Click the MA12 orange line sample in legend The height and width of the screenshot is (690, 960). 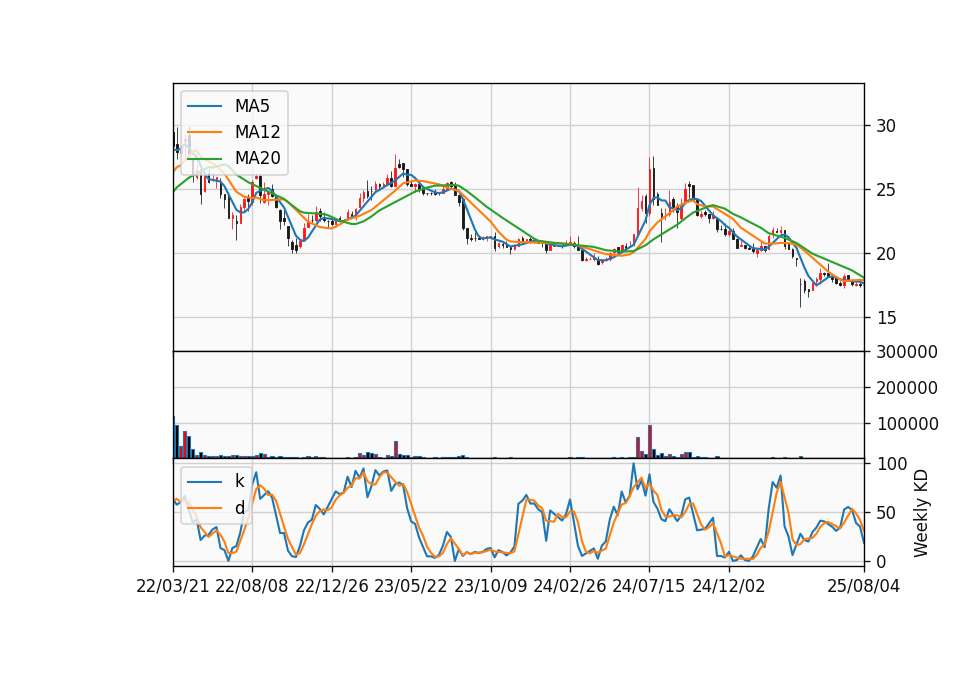[x=204, y=132]
